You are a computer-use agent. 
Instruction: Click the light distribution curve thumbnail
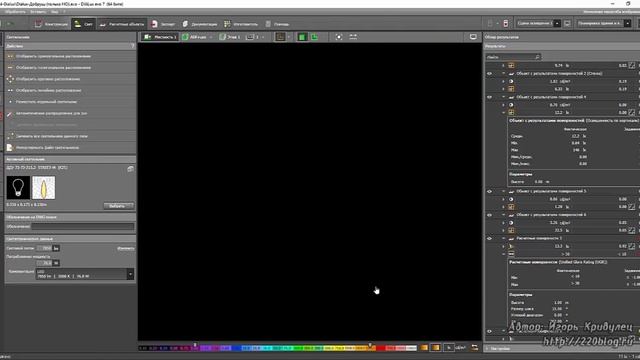[44, 188]
